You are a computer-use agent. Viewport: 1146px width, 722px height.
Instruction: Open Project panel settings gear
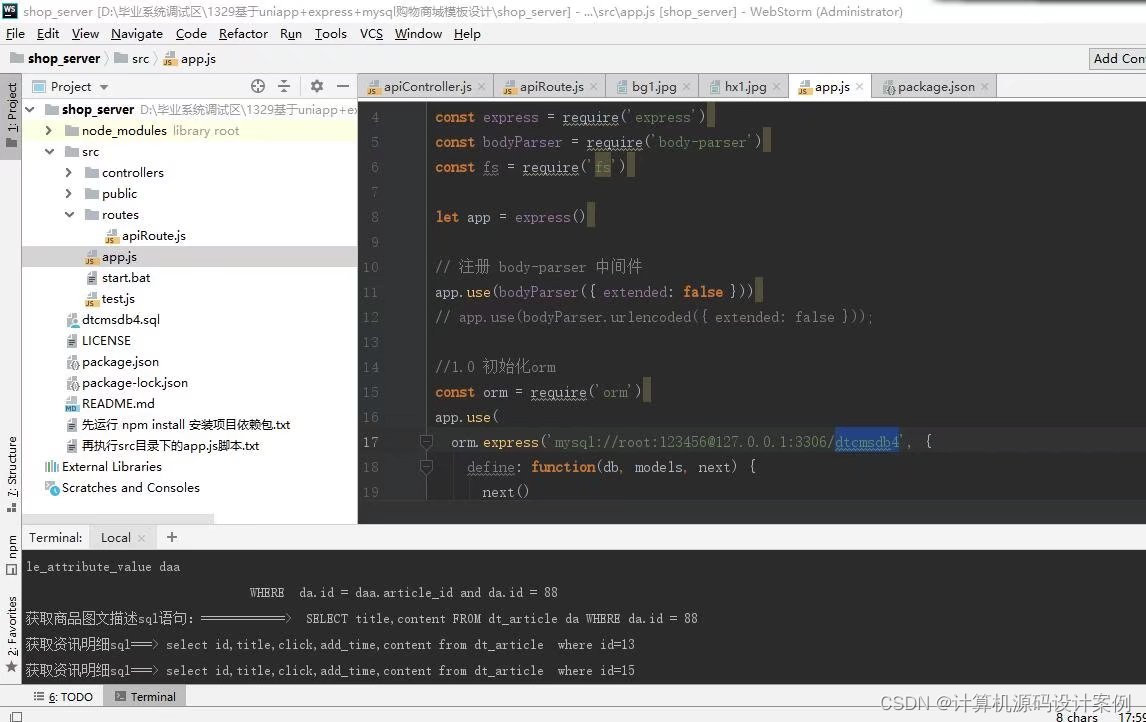tap(316, 86)
